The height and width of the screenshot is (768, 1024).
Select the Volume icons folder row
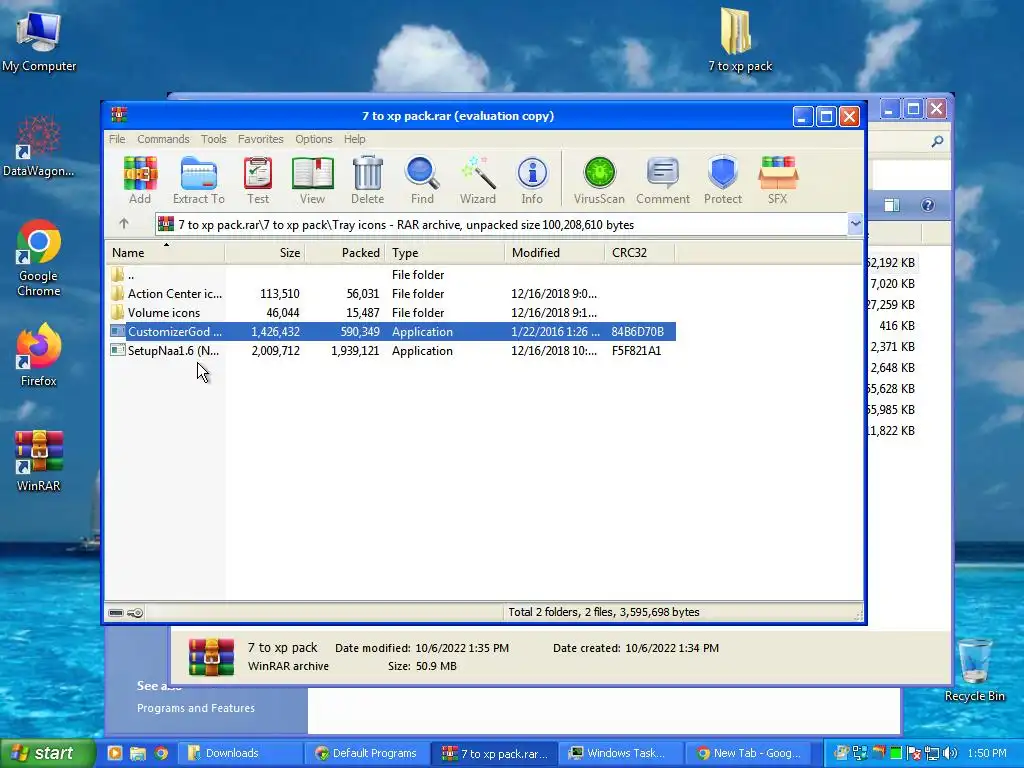[x=392, y=313]
